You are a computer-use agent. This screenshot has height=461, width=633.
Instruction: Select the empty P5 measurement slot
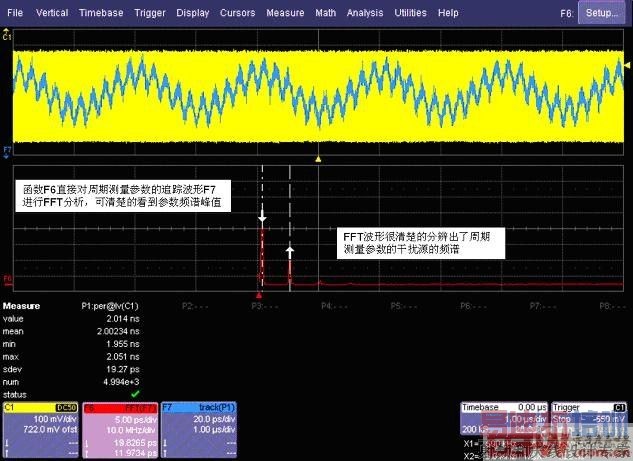(404, 306)
